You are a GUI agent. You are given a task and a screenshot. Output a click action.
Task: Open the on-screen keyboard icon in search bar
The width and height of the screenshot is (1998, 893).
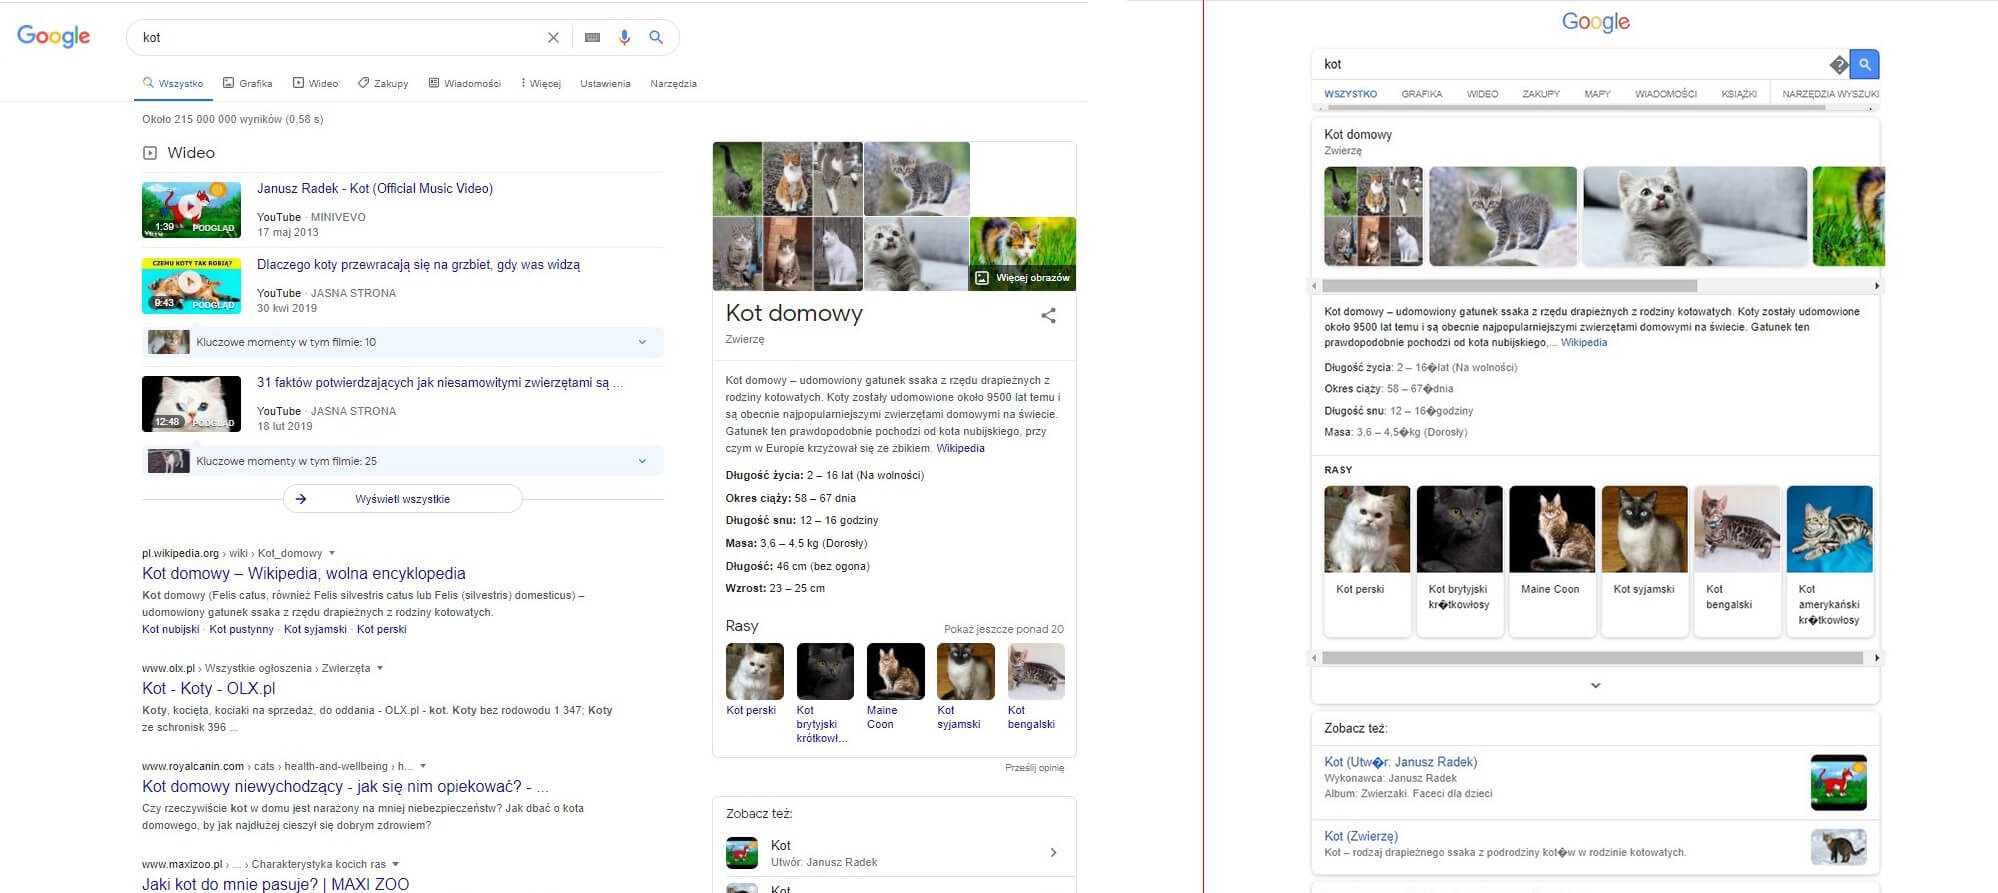pos(592,37)
